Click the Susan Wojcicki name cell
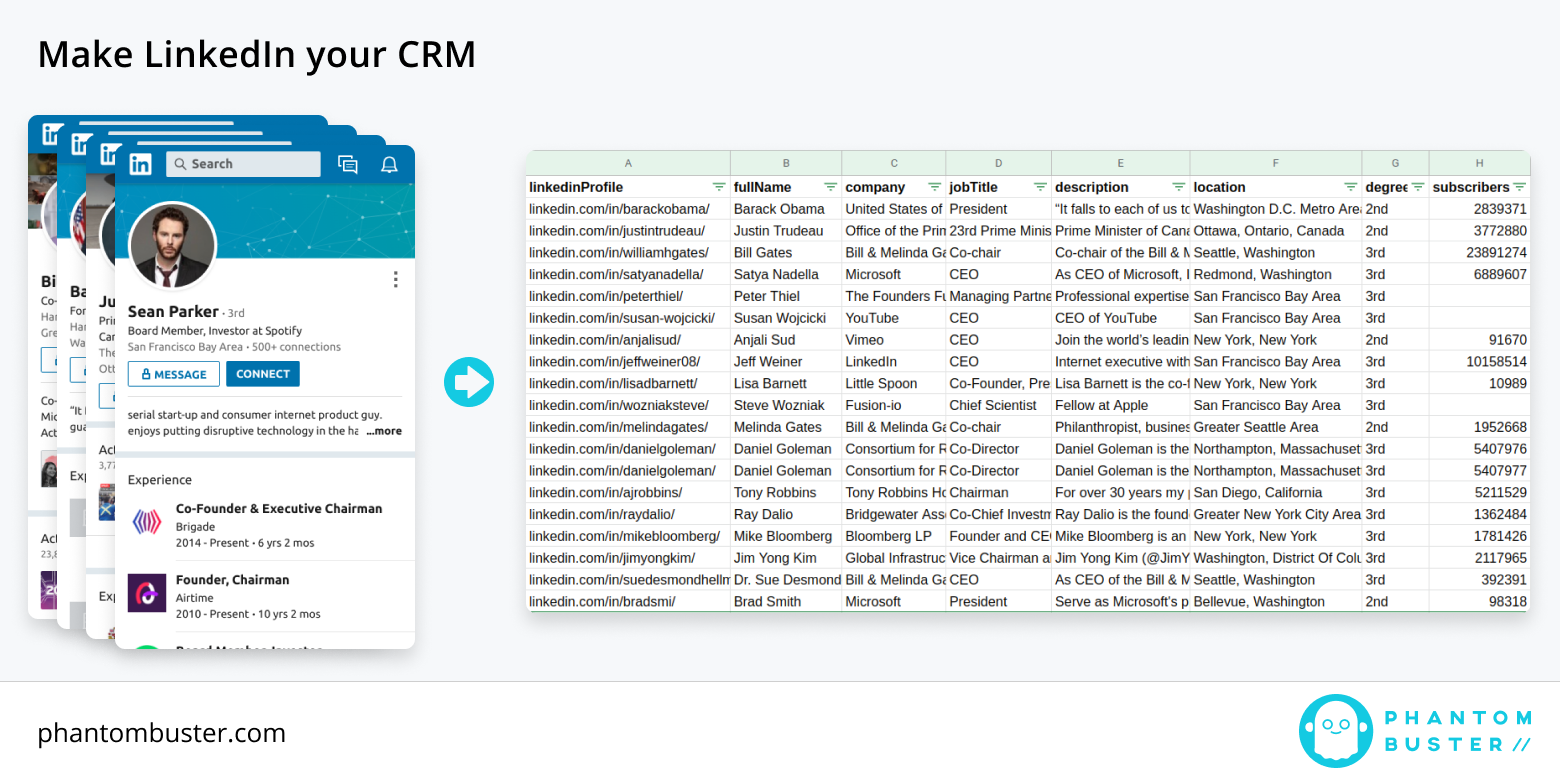The height and width of the screenshot is (780, 1560). point(786,318)
